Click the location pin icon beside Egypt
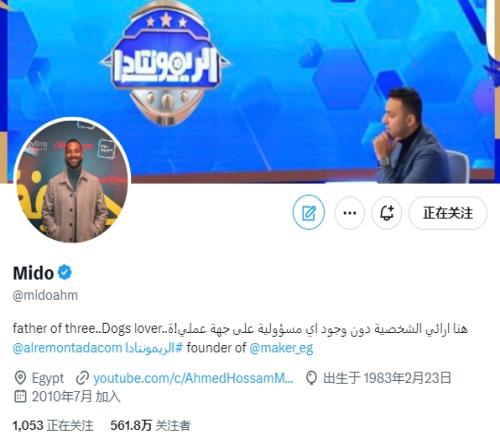Viewport: 500px width, 440px height. (20, 378)
